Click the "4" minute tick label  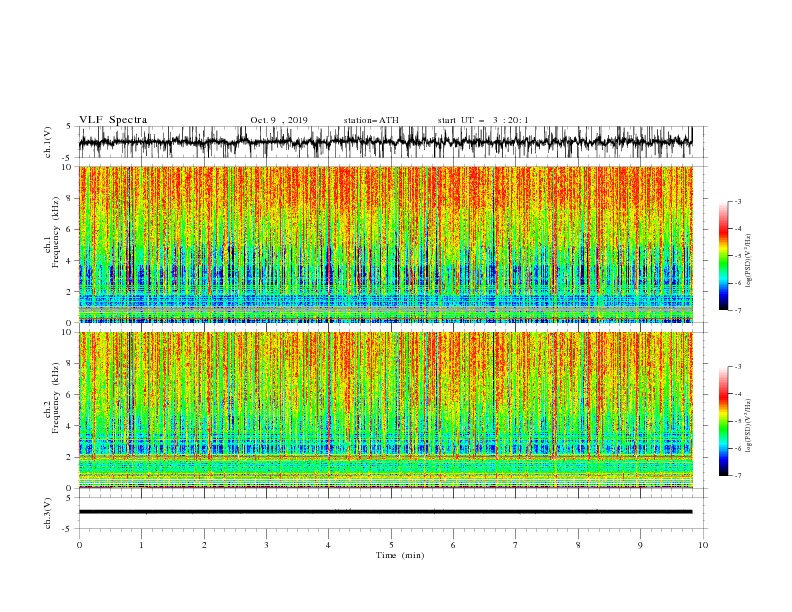click(329, 545)
